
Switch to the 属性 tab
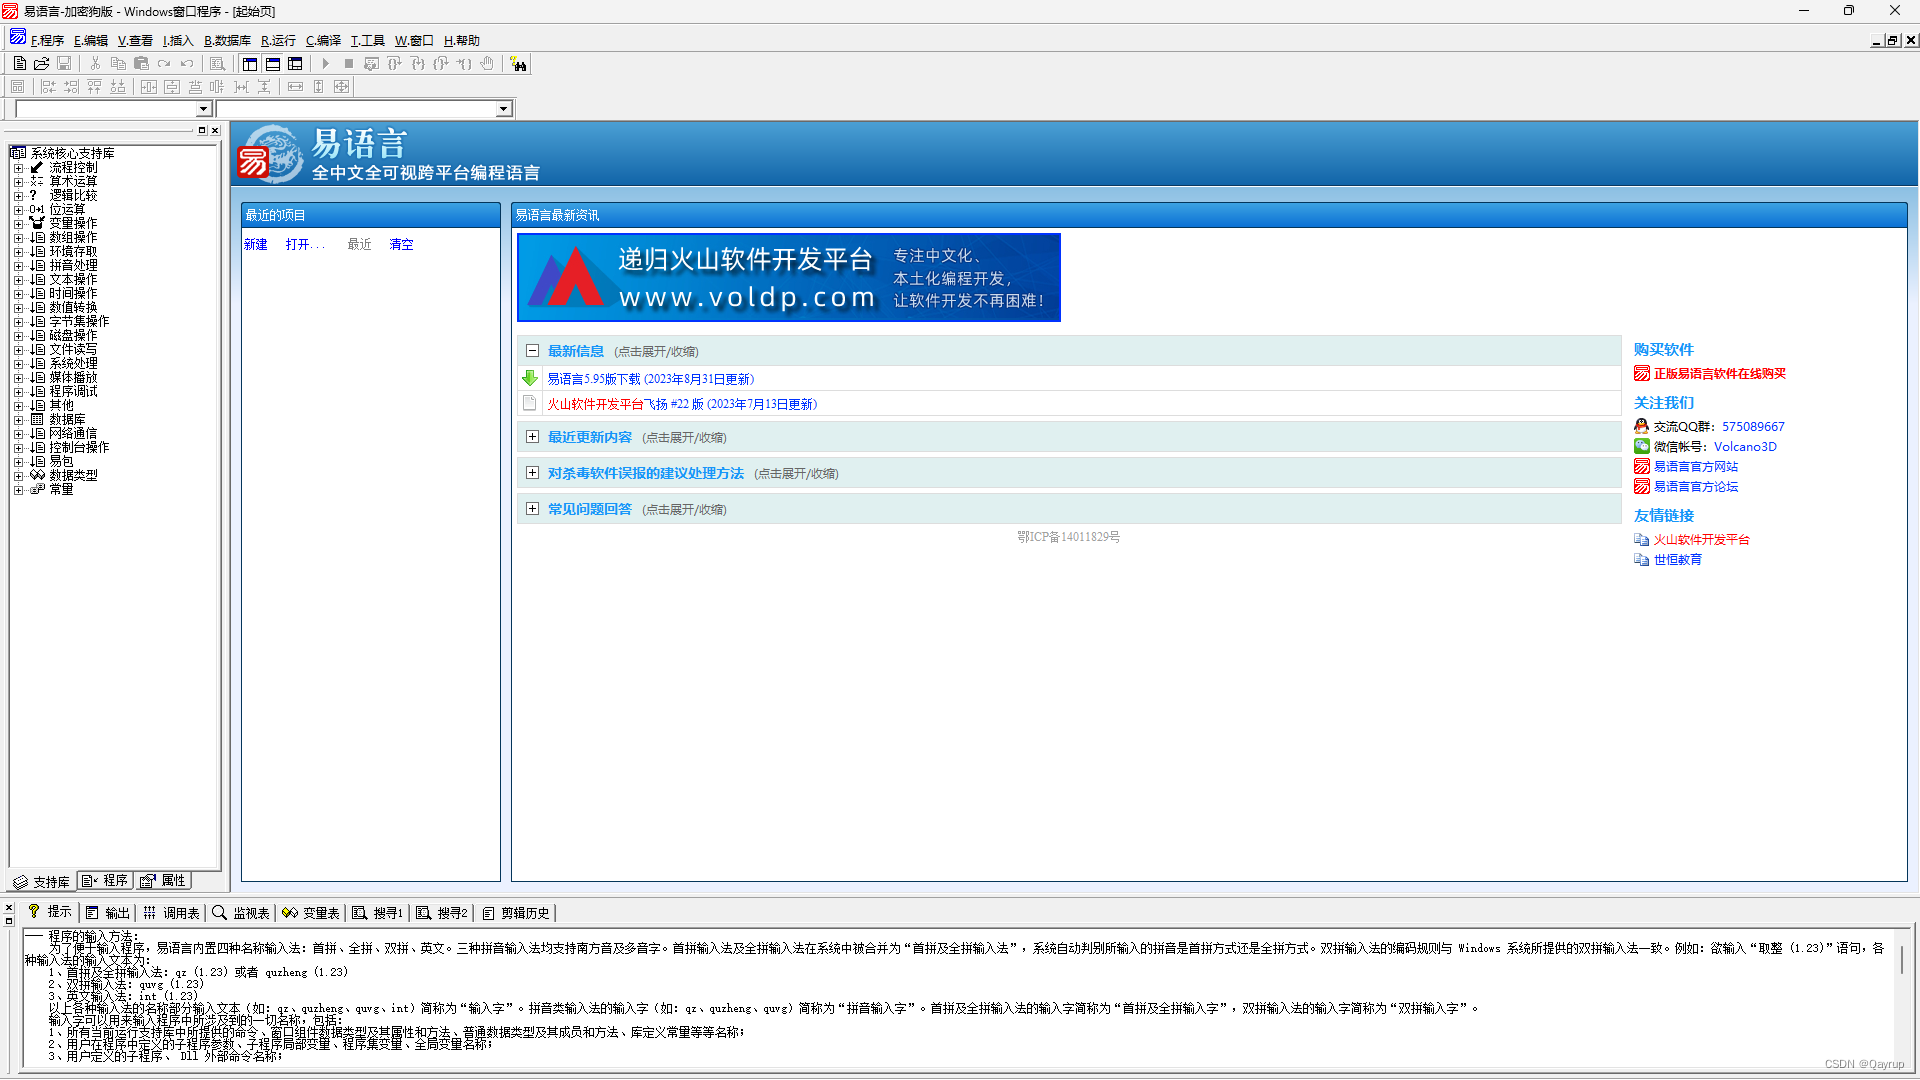click(163, 881)
